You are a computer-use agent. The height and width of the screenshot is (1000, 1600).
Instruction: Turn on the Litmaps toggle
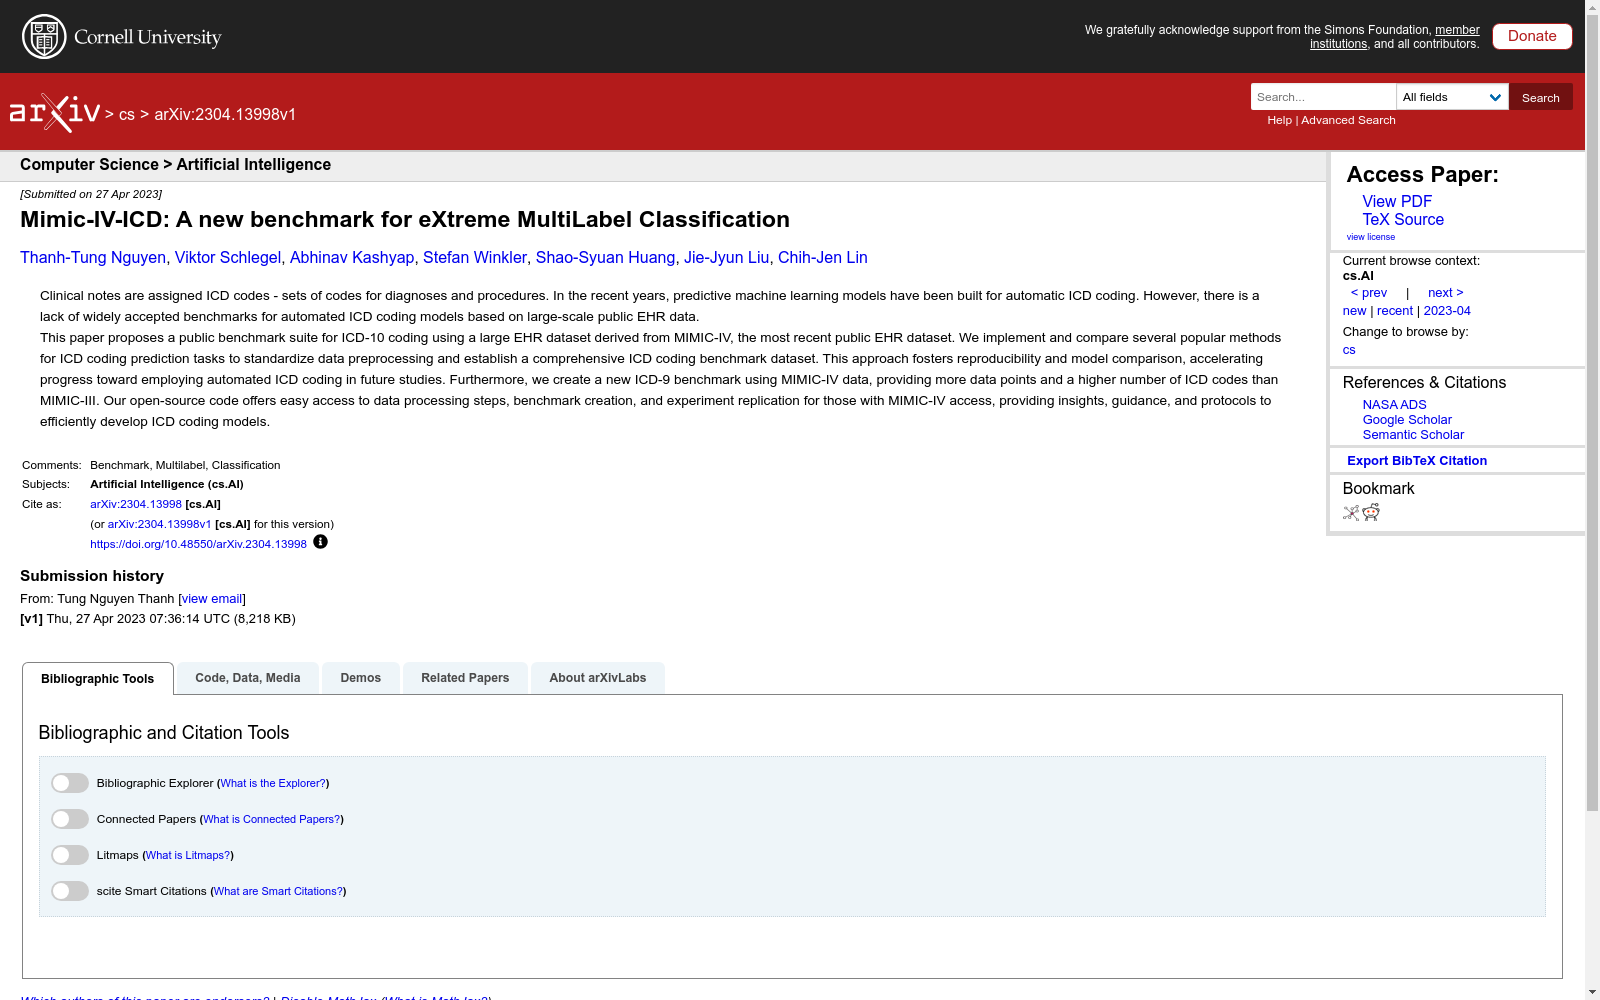coord(70,855)
